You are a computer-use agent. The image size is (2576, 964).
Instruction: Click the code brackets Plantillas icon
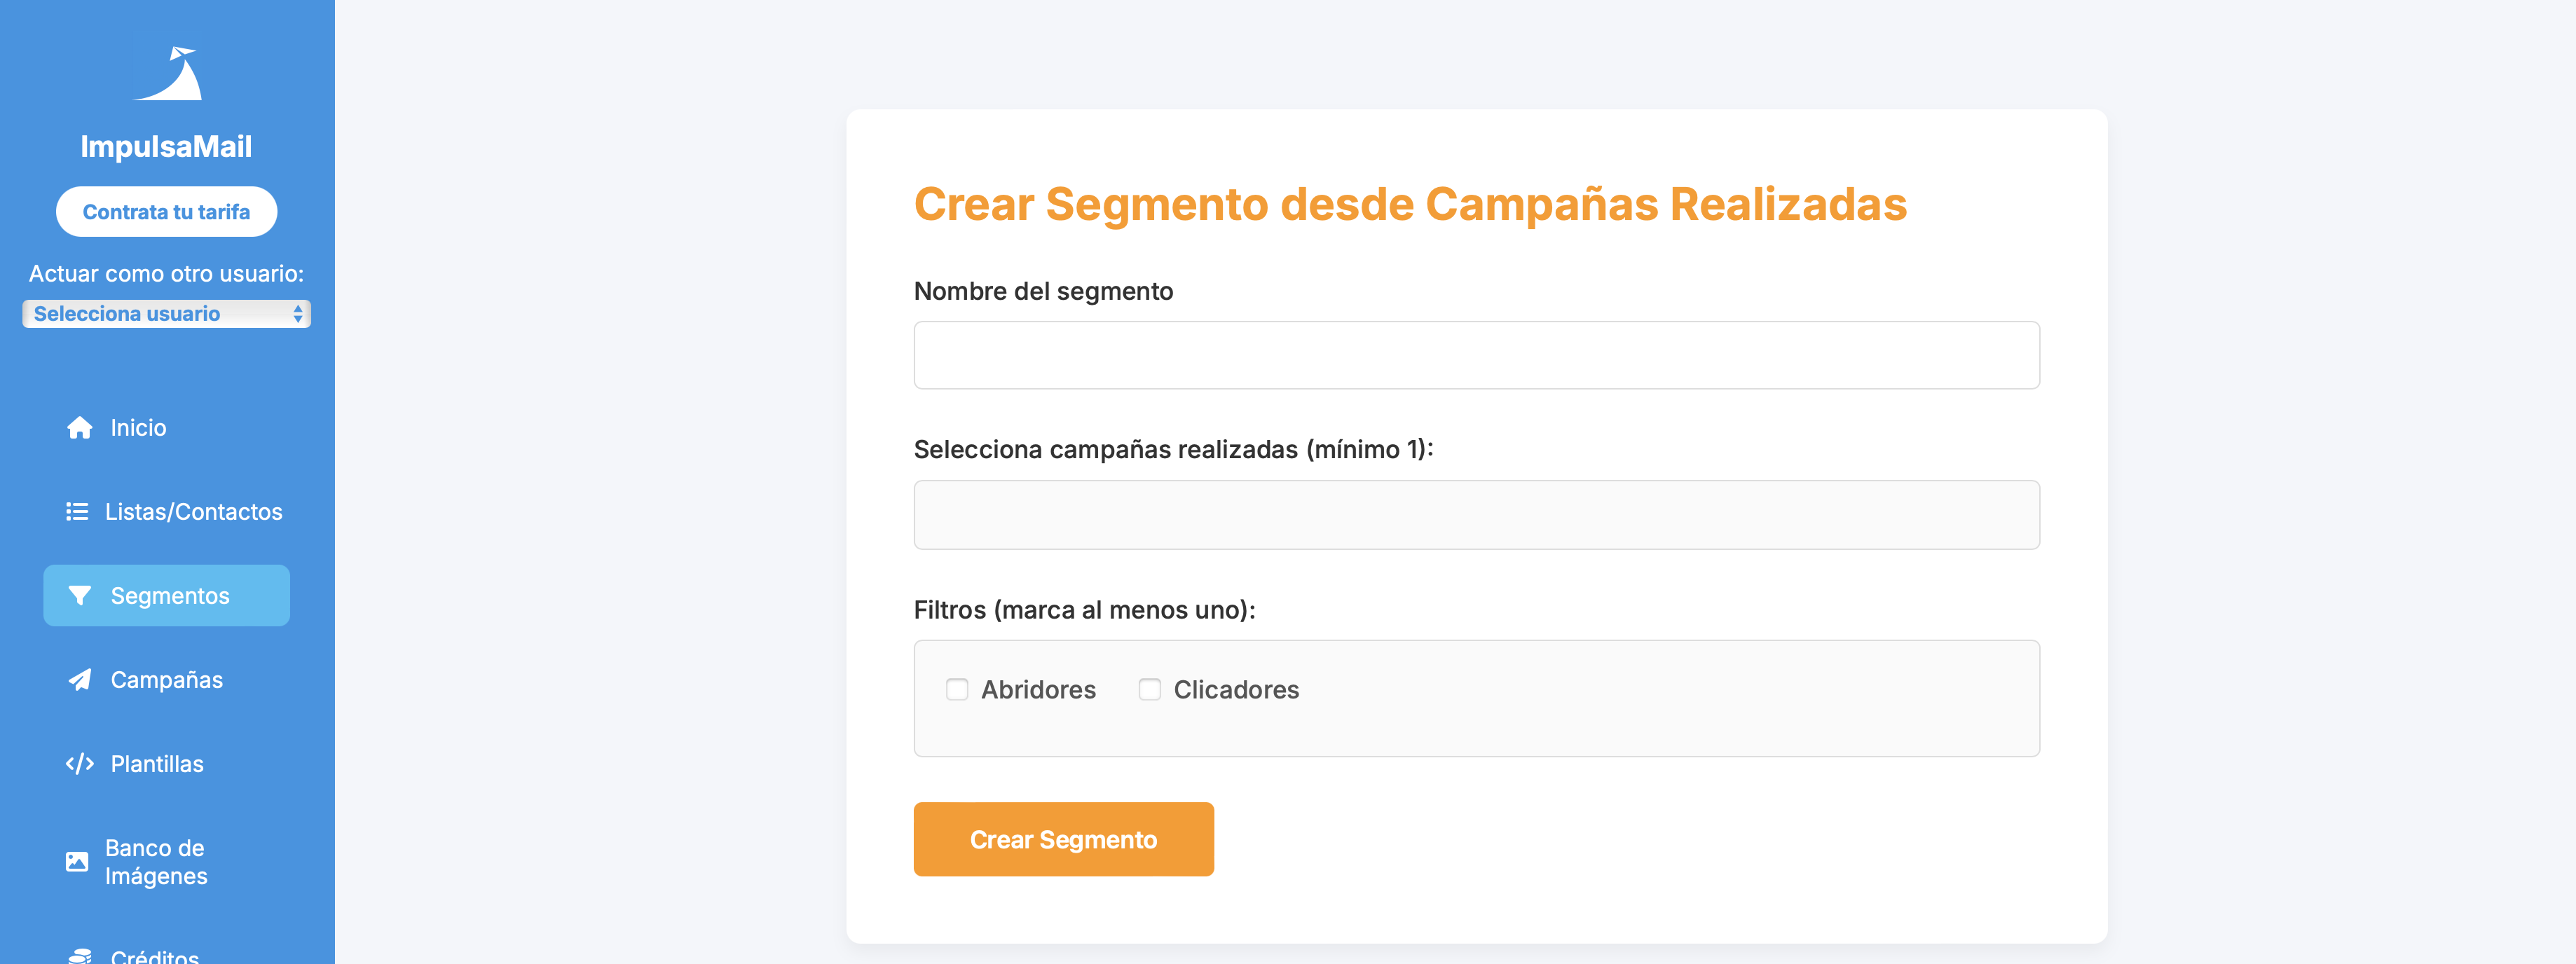(x=79, y=764)
